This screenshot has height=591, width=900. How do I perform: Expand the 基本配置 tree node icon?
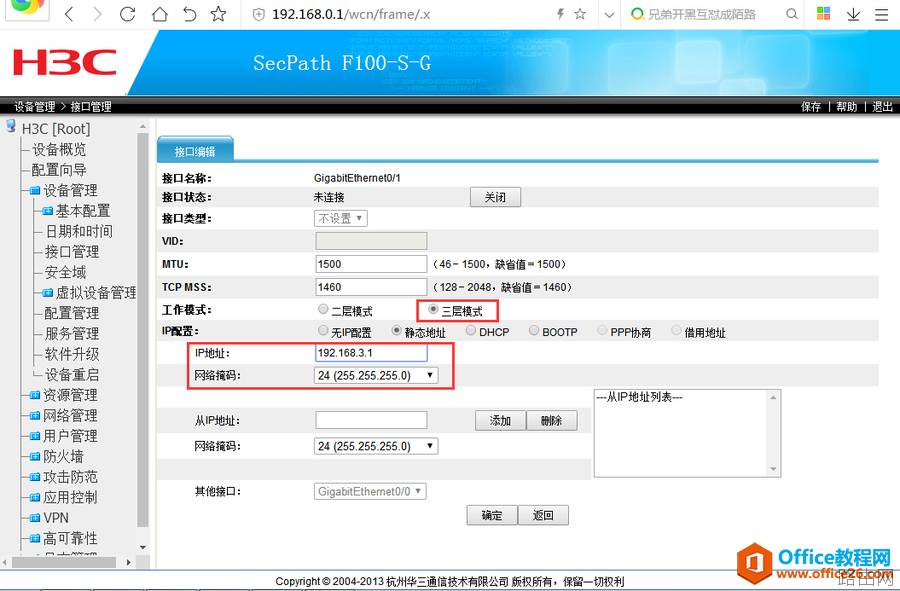(48, 211)
